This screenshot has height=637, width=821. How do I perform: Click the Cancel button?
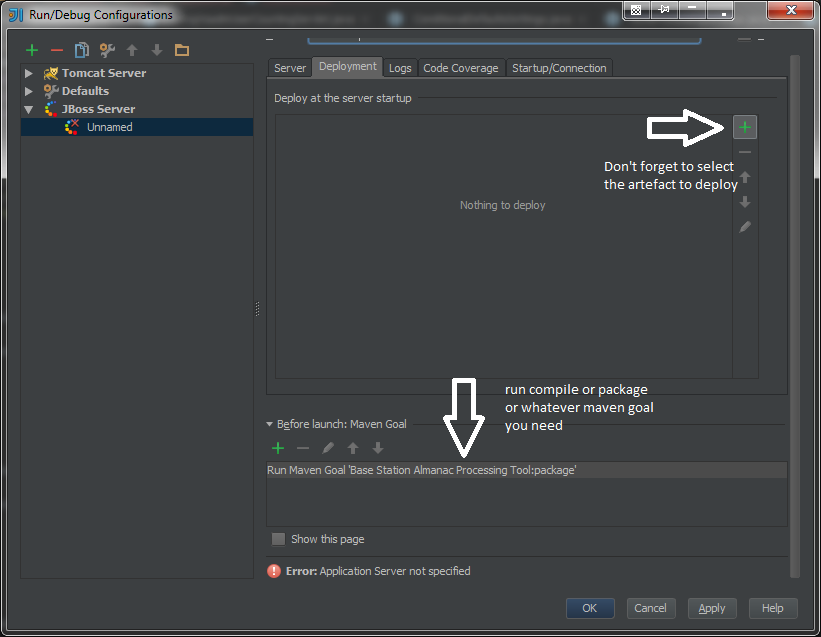pos(651,608)
